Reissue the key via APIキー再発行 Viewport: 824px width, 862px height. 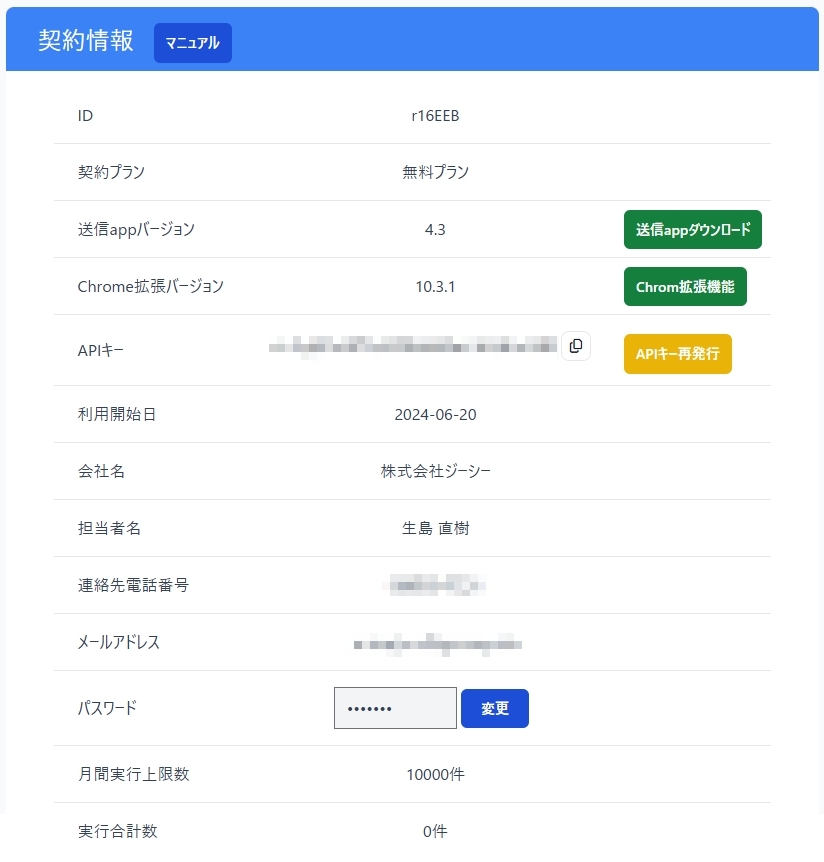coord(677,354)
